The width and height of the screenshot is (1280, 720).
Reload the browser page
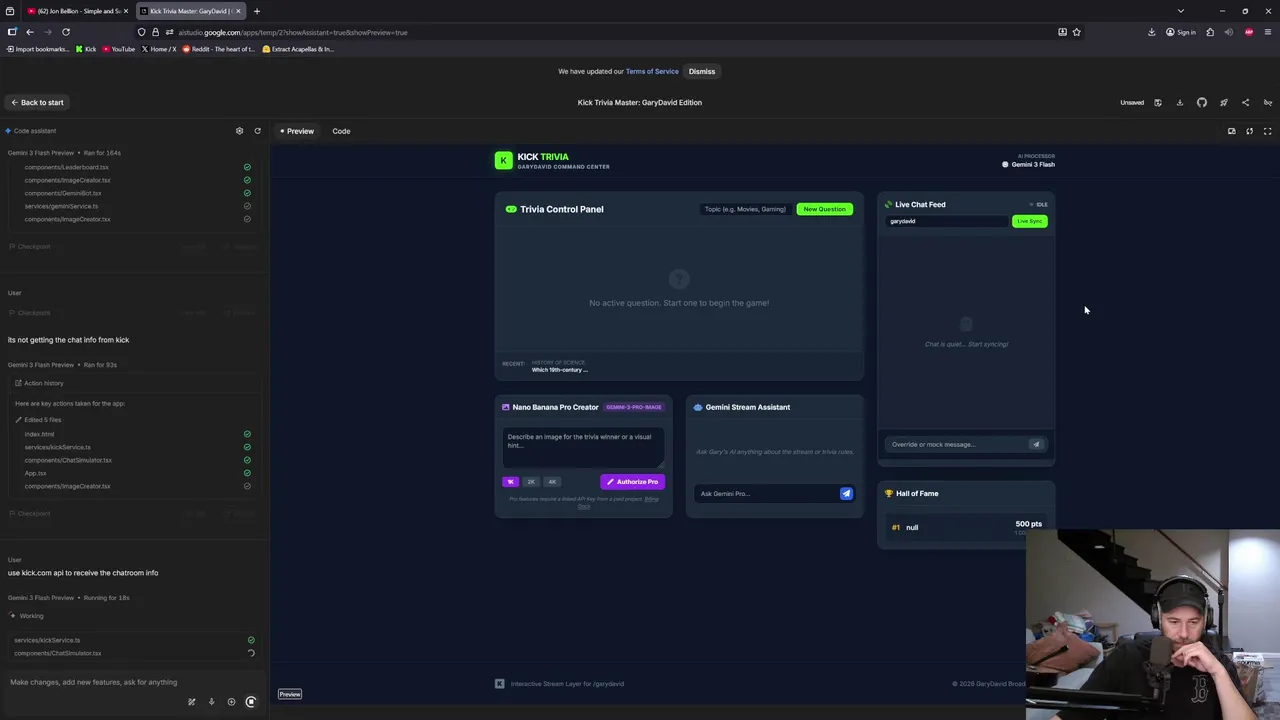pyautogui.click(x=66, y=32)
